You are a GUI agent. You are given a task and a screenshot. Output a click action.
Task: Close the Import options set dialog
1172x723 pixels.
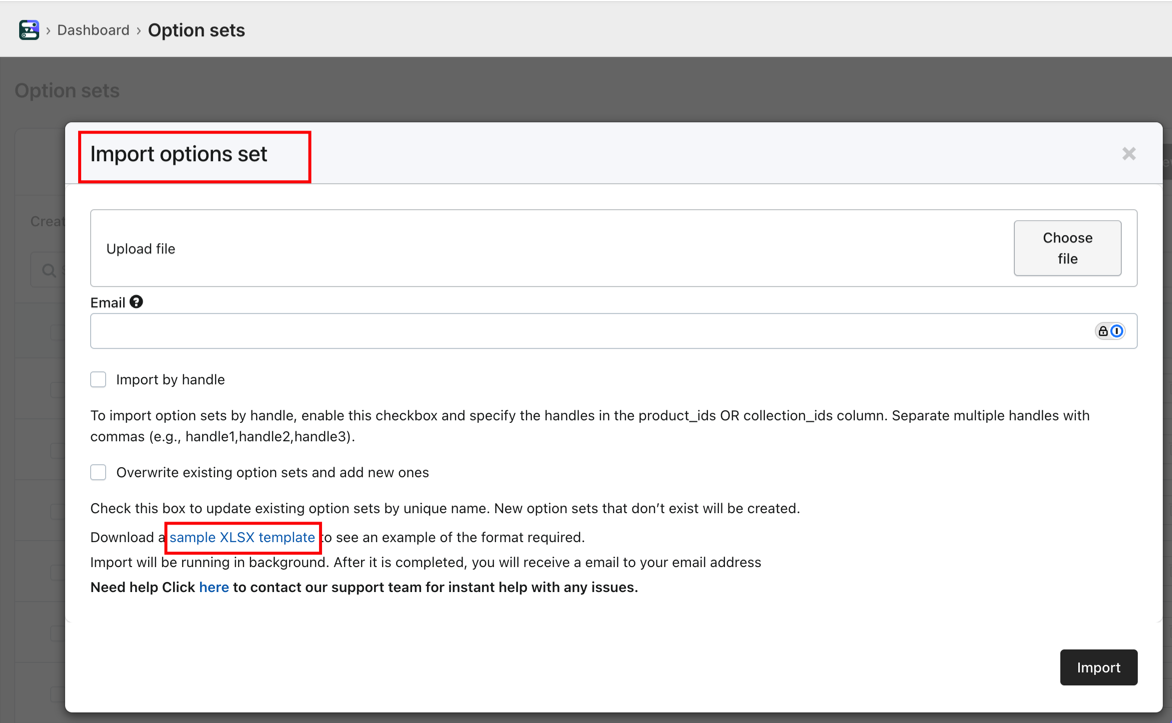[x=1129, y=154]
